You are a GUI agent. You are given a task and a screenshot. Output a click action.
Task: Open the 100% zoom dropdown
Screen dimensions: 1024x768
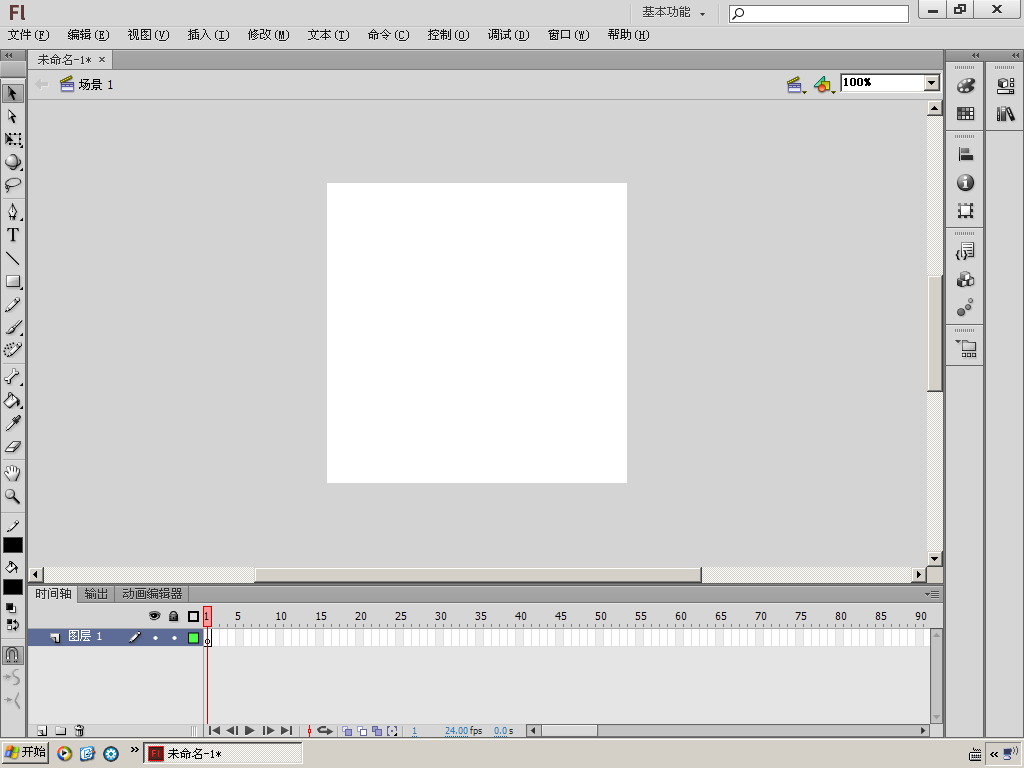tap(932, 83)
